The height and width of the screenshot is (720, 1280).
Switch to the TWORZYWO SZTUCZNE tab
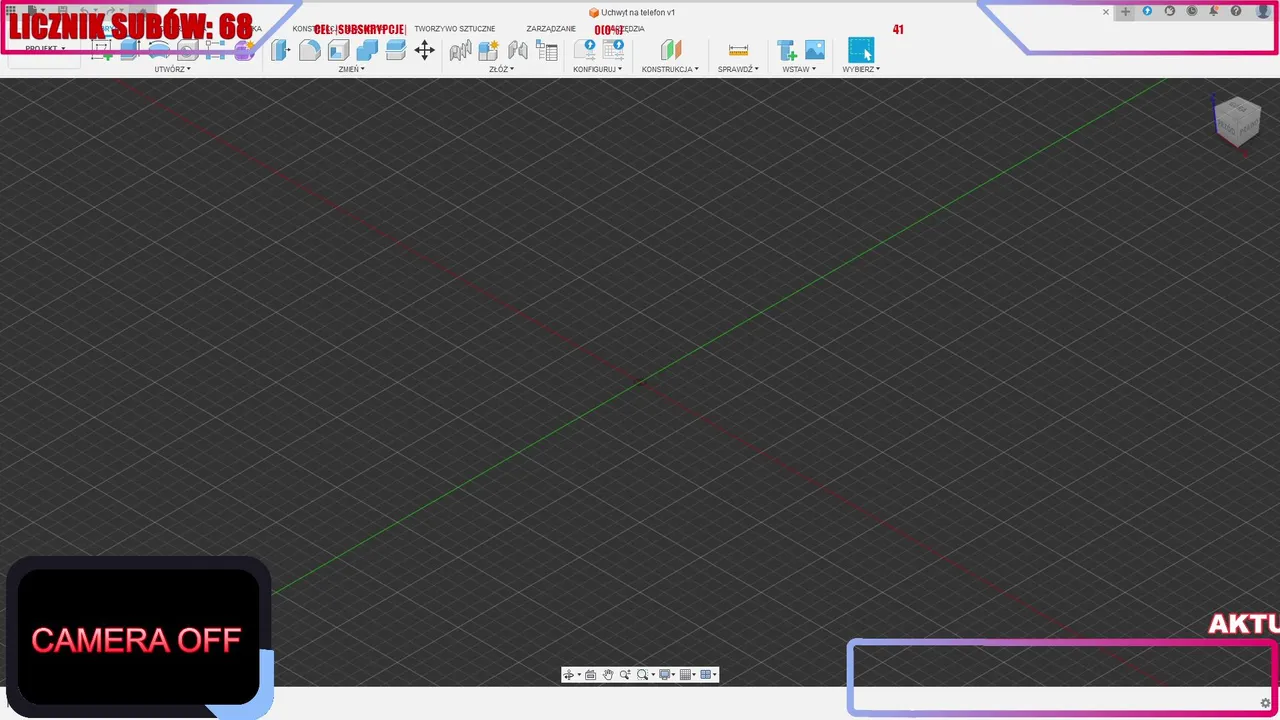(x=455, y=29)
